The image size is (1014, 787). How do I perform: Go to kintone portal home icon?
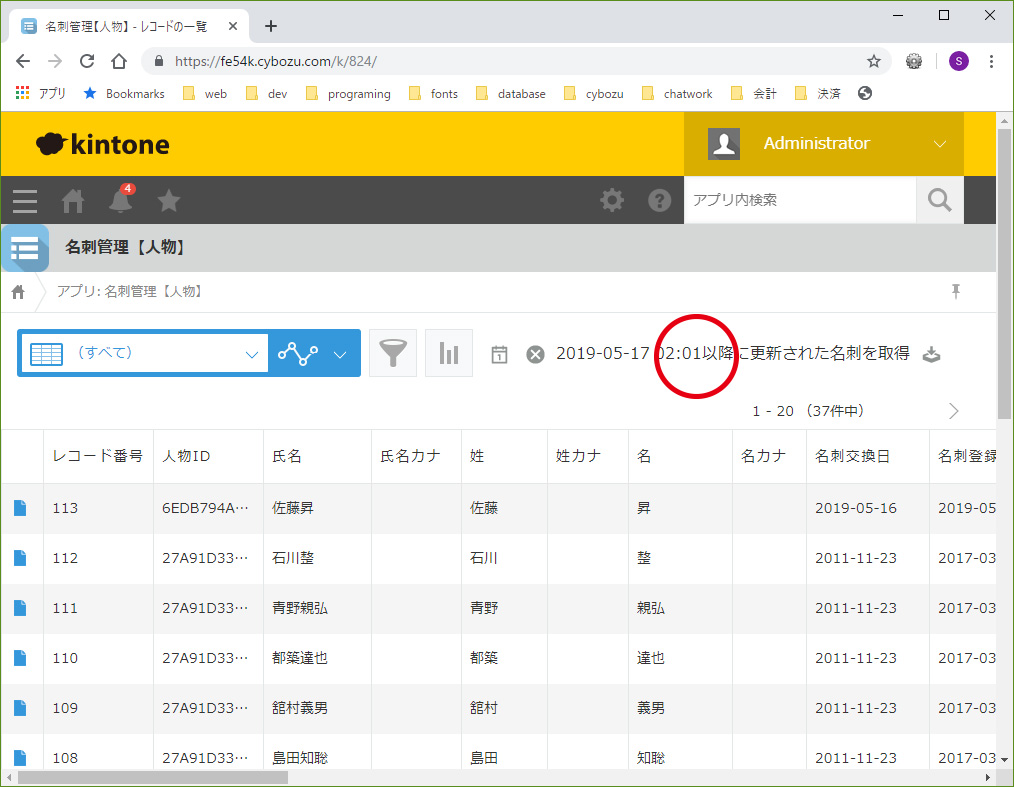(x=73, y=201)
